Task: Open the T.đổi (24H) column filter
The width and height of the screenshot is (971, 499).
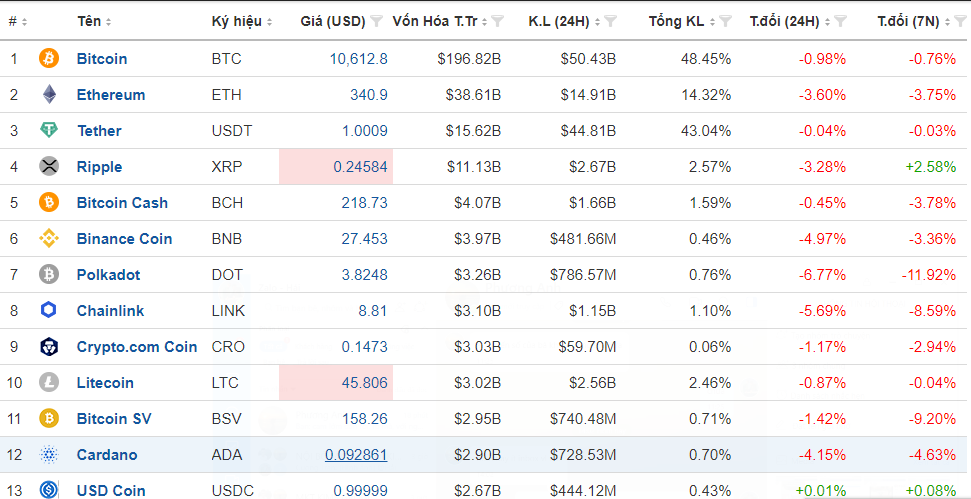Action: pyautogui.click(x=841, y=21)
